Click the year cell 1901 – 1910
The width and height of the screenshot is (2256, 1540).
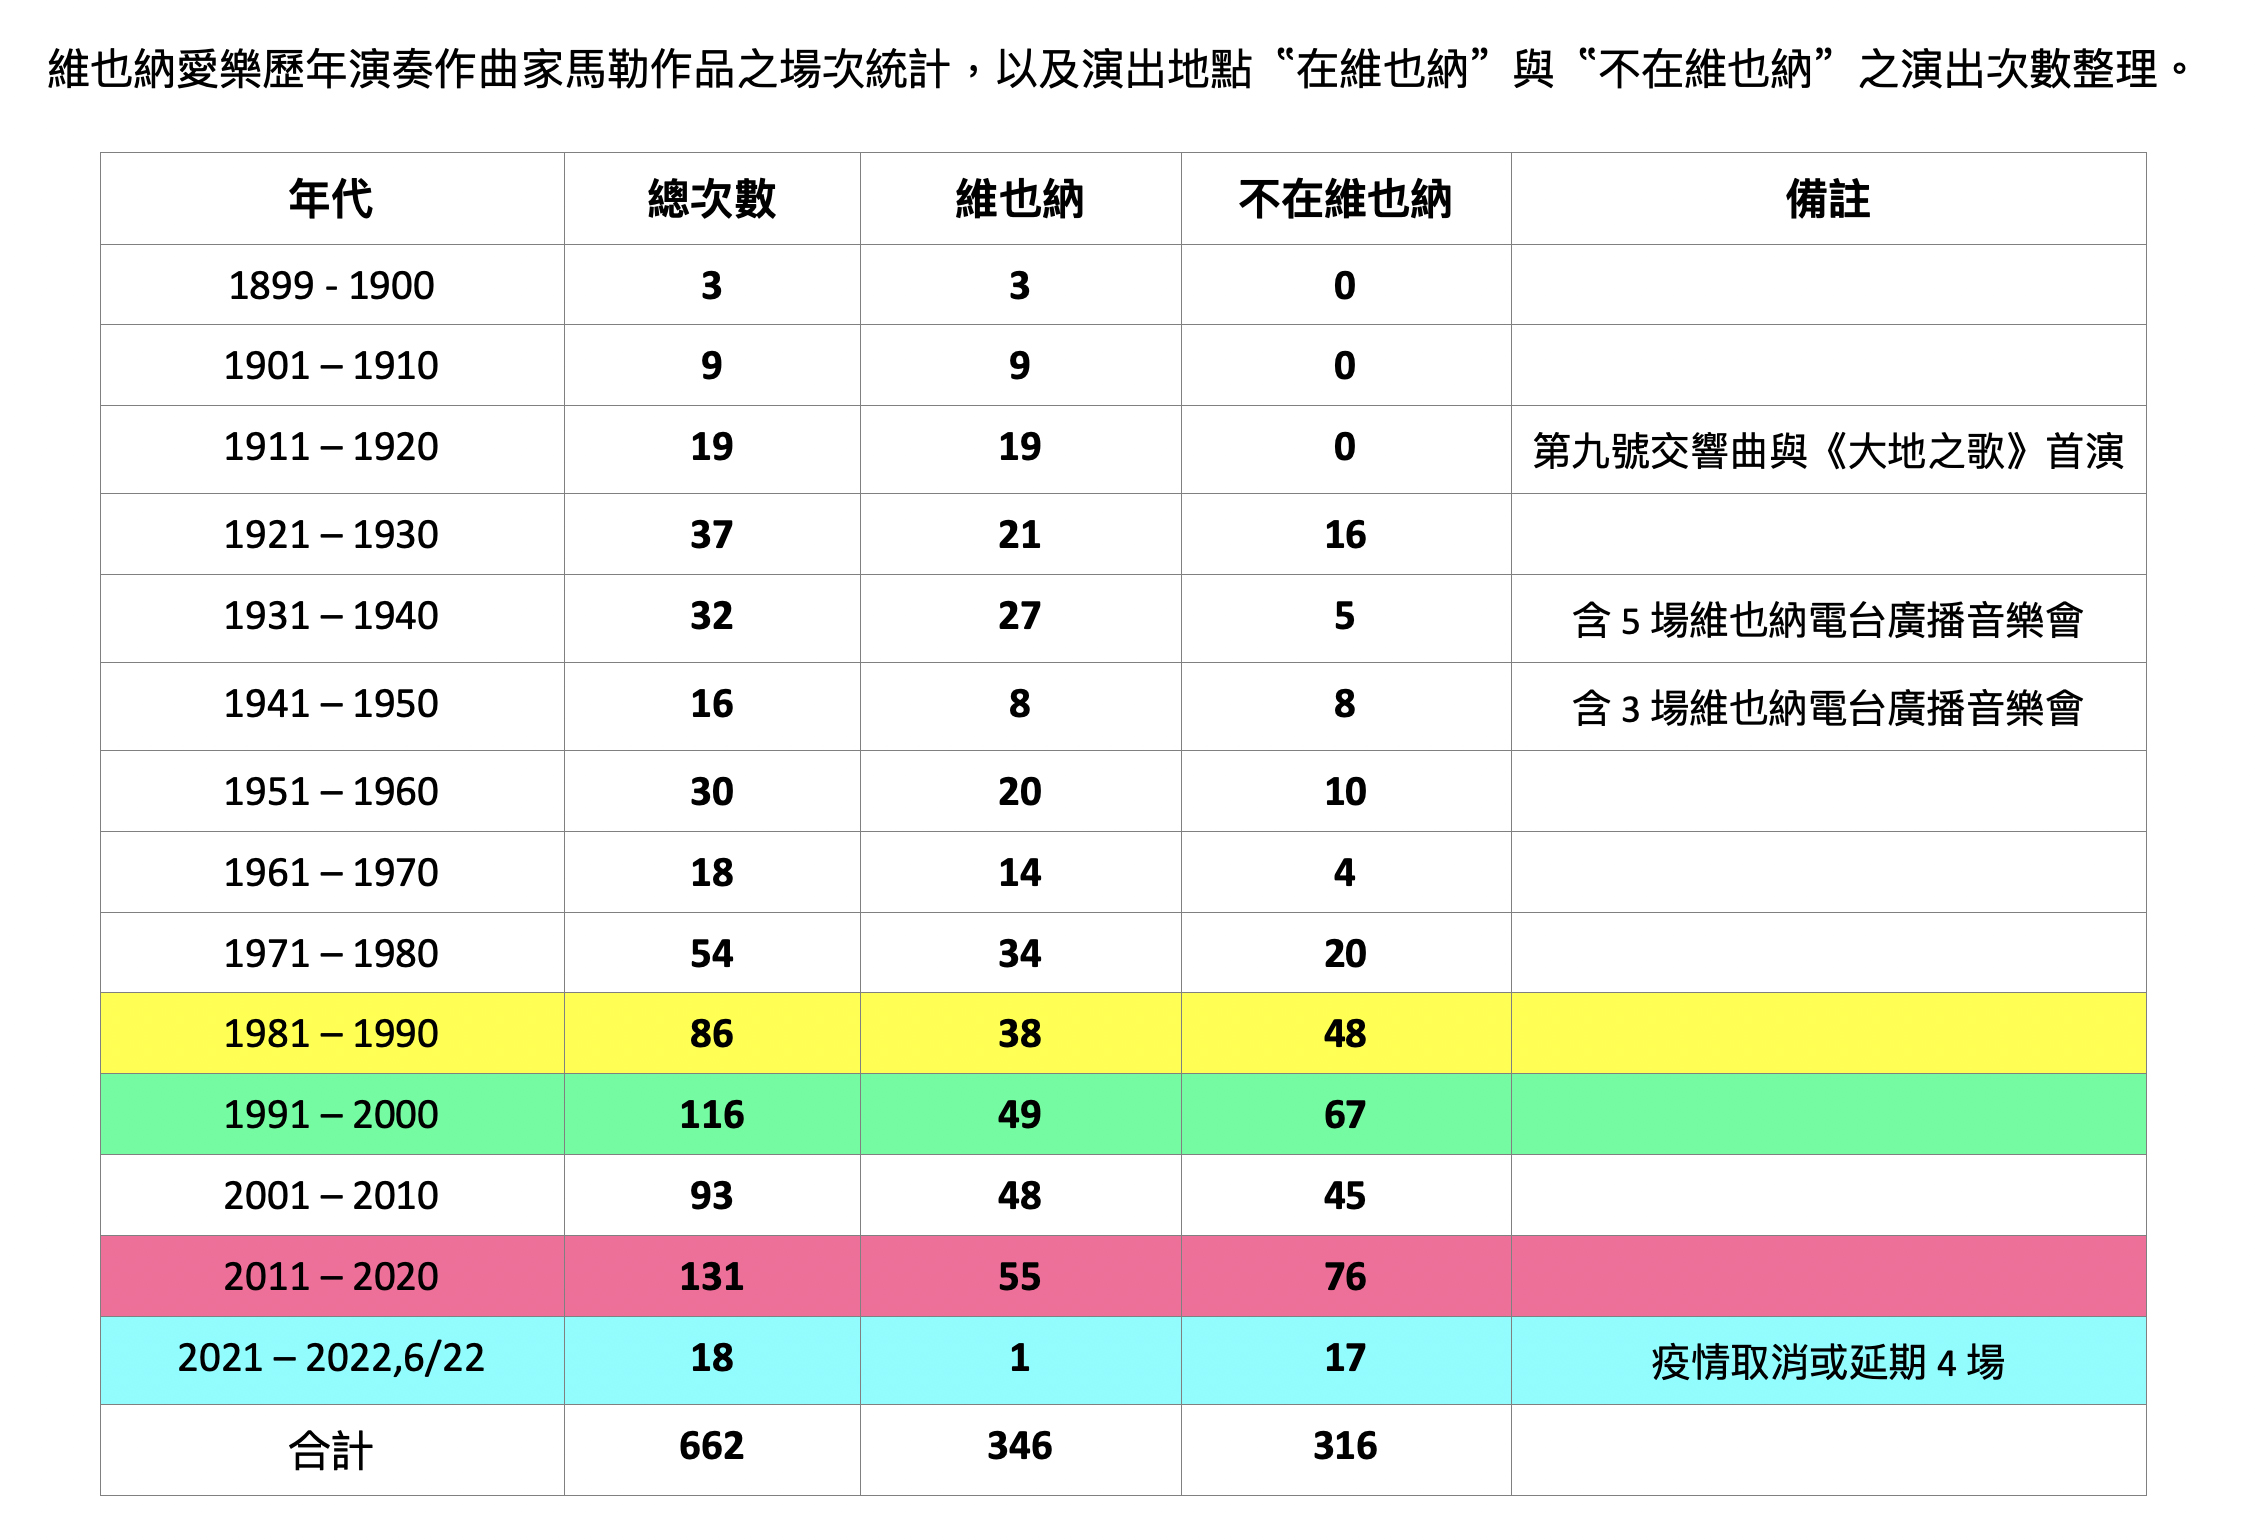pyautogui.click(x=331, y=365)
